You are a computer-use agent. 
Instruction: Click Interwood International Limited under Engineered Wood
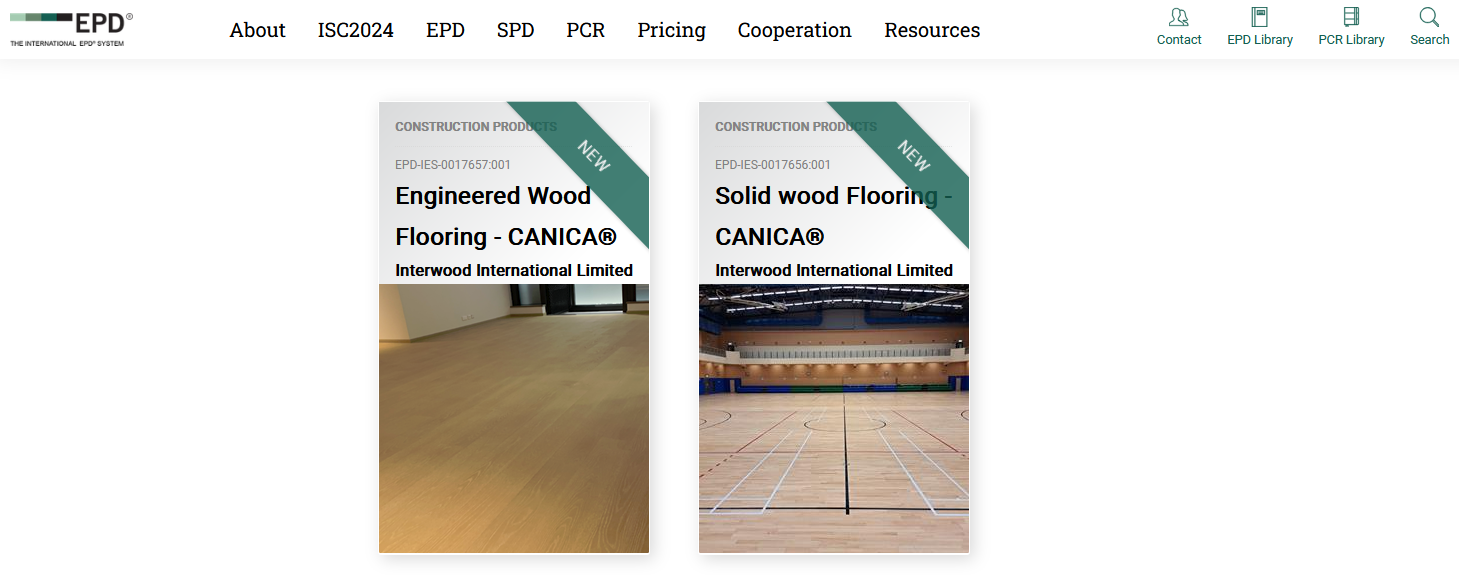(x=514, y=270)
